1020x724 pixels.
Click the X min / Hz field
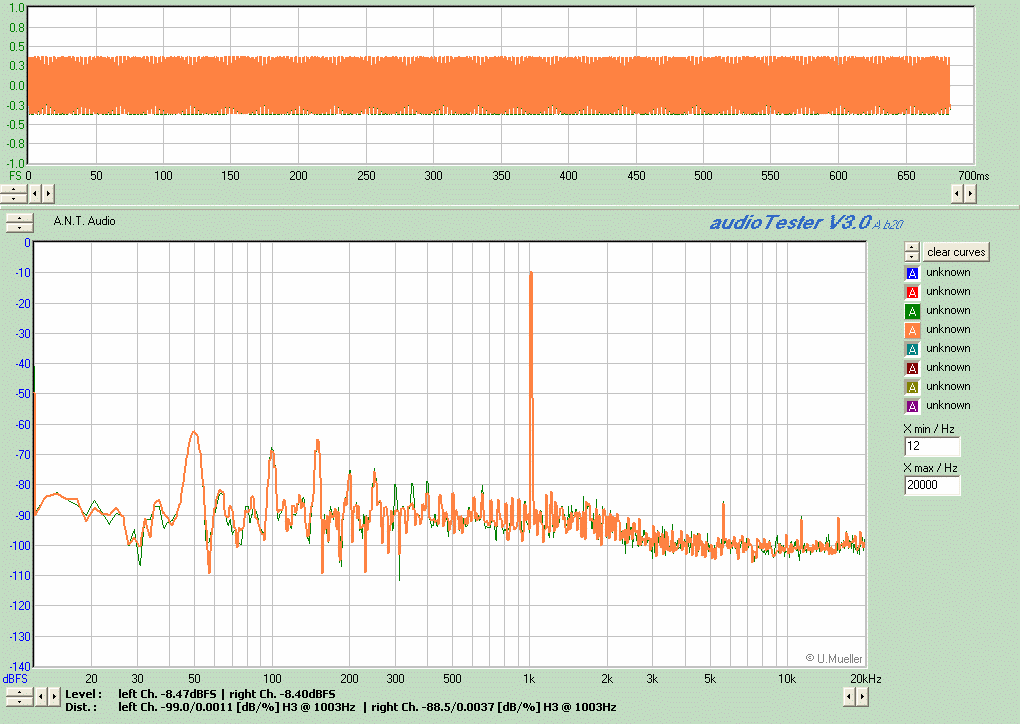coord(932,447)
